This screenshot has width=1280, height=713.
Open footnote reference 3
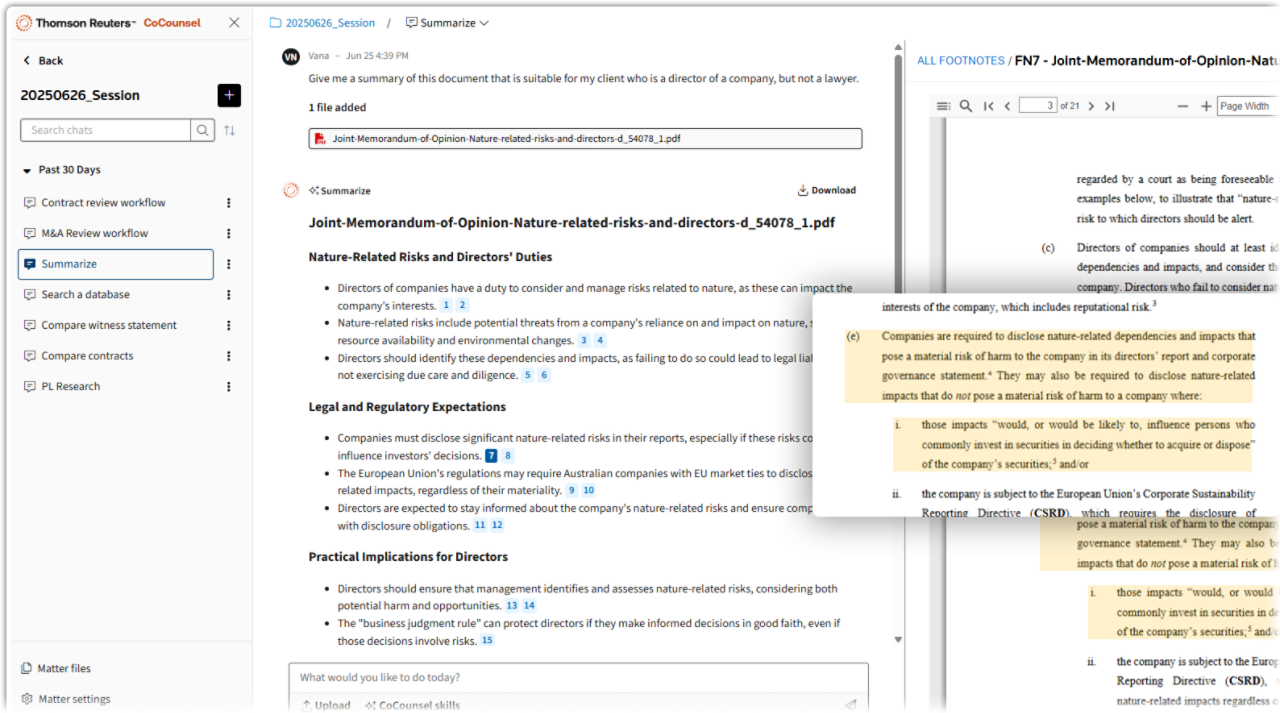point(584,340)
